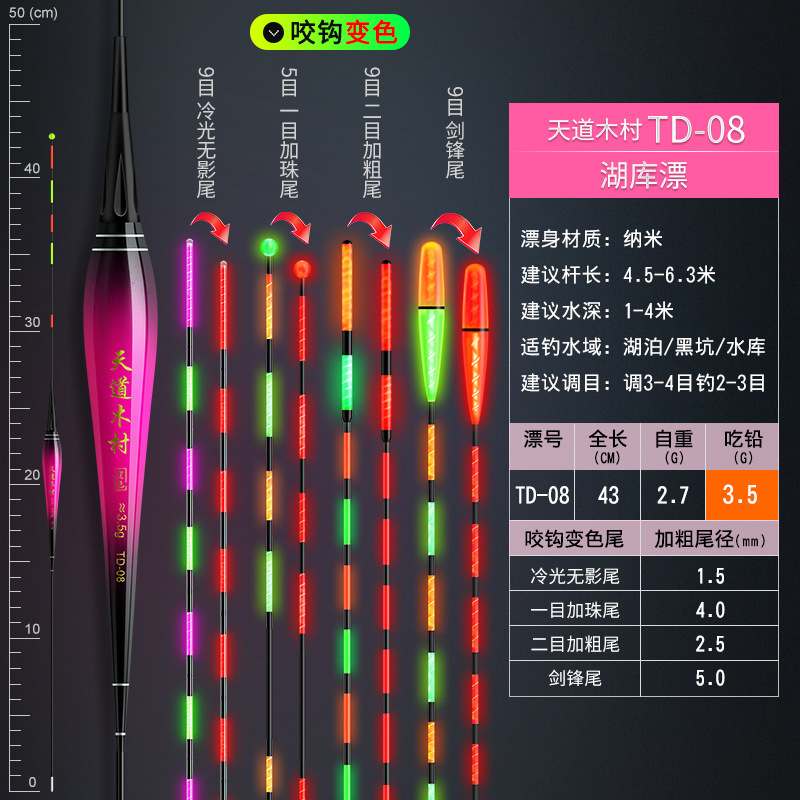Image resolution: width=800 pixels, height=800 pixels.
Task: Click the 漂号 column header
Action: click(542, 446)
